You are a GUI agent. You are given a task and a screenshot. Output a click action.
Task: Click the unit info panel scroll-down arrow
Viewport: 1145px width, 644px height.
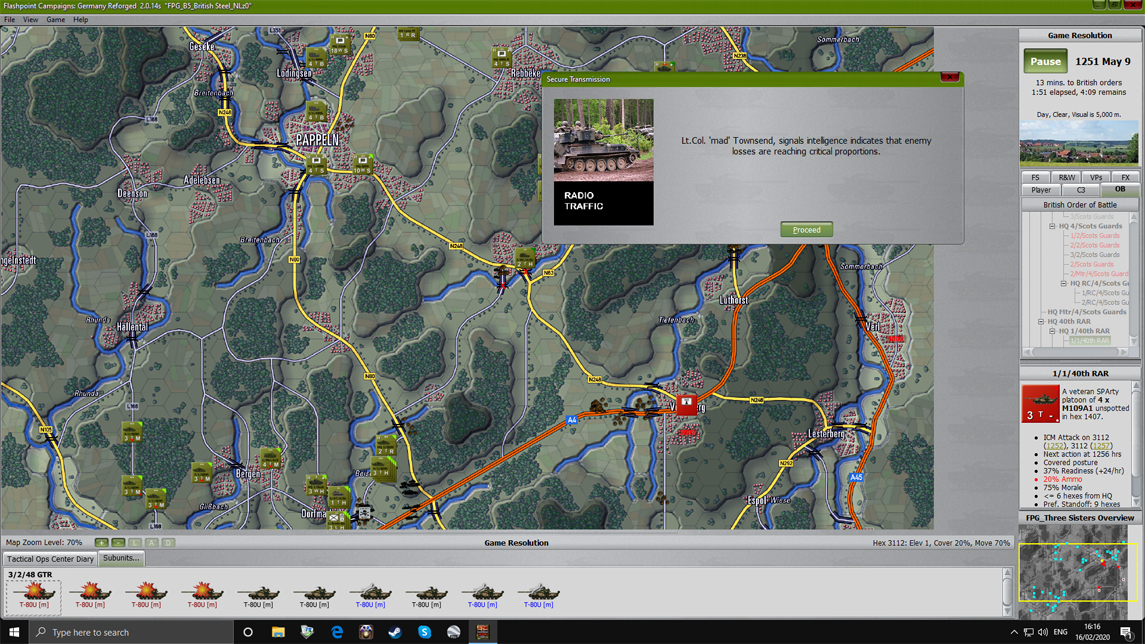[x=1136, y=502]
